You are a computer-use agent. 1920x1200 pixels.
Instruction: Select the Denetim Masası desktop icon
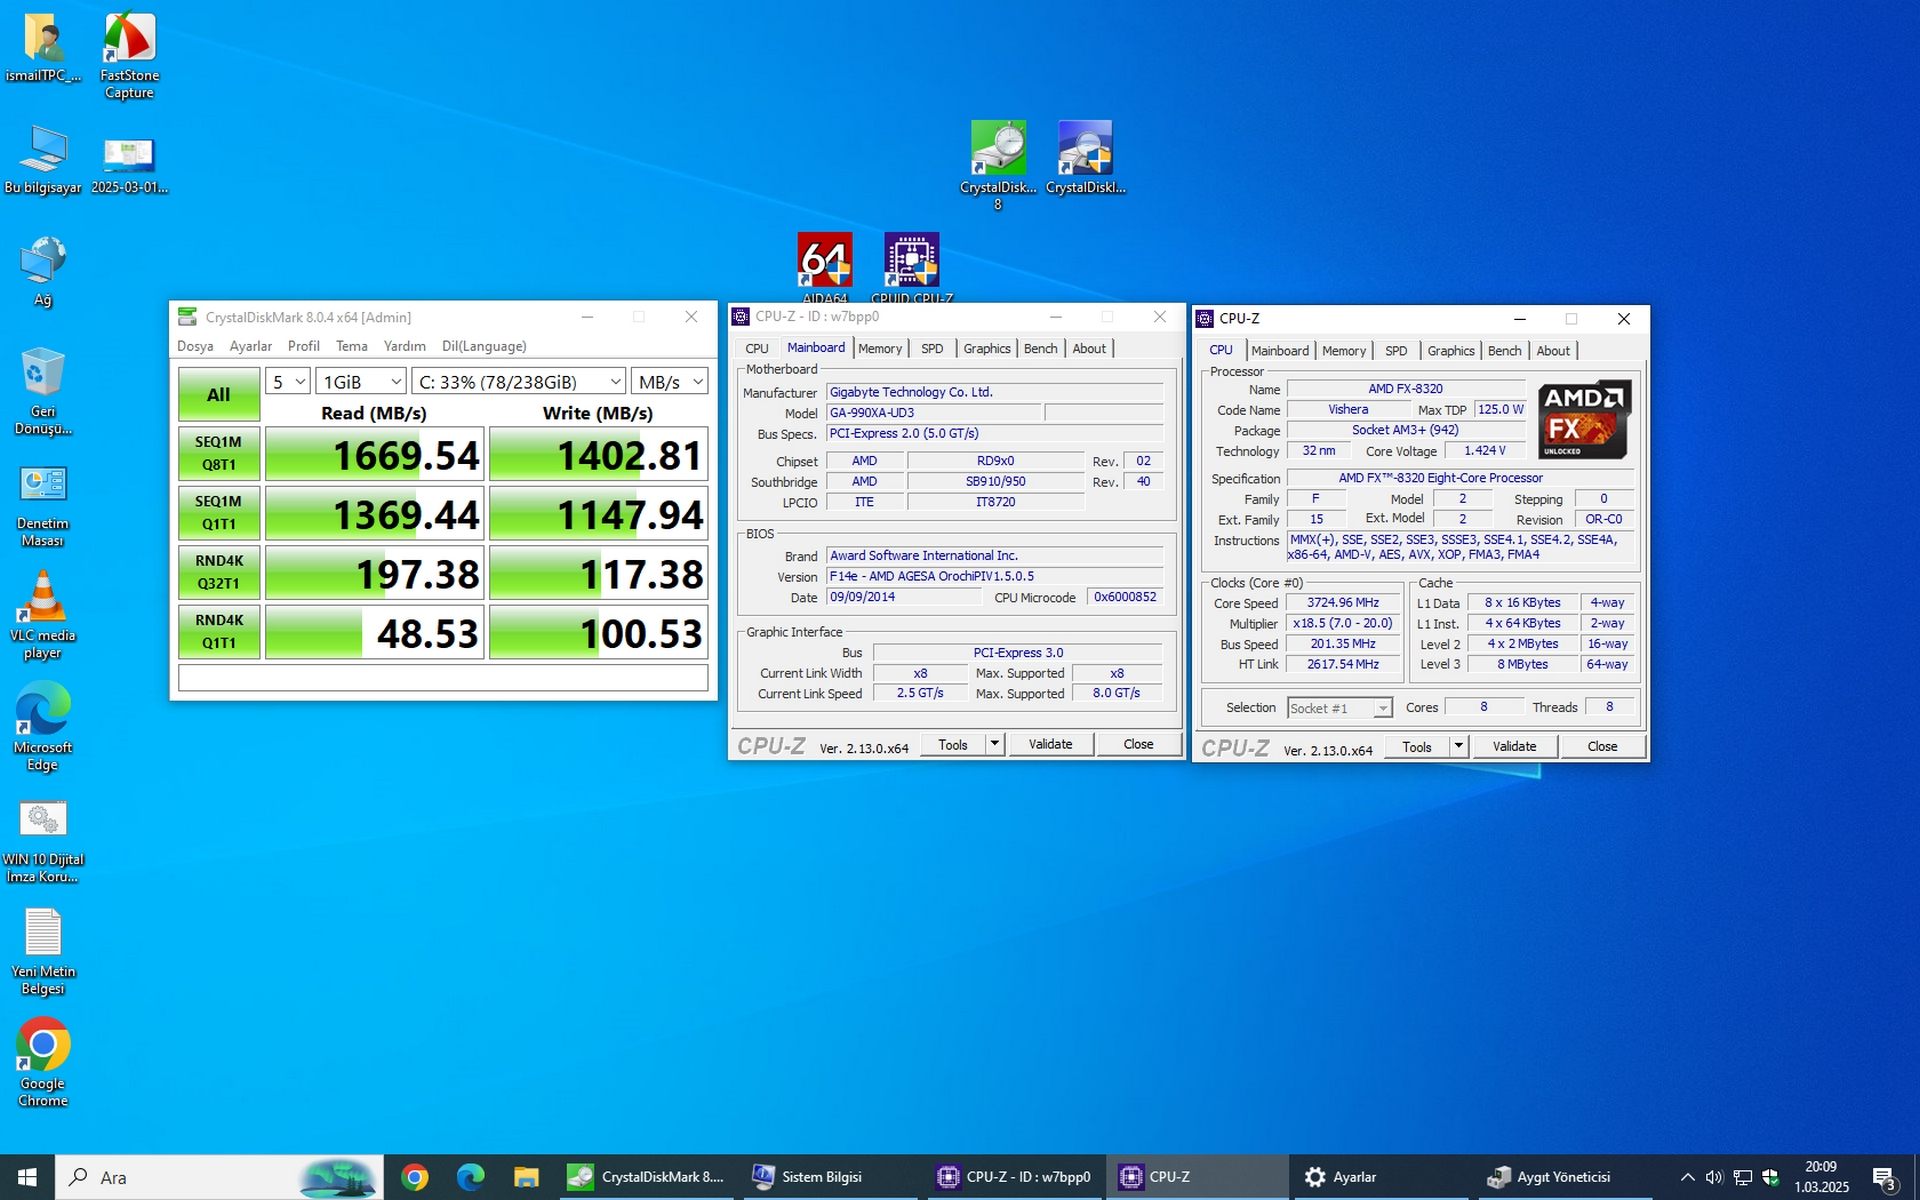tap(43, 505)
